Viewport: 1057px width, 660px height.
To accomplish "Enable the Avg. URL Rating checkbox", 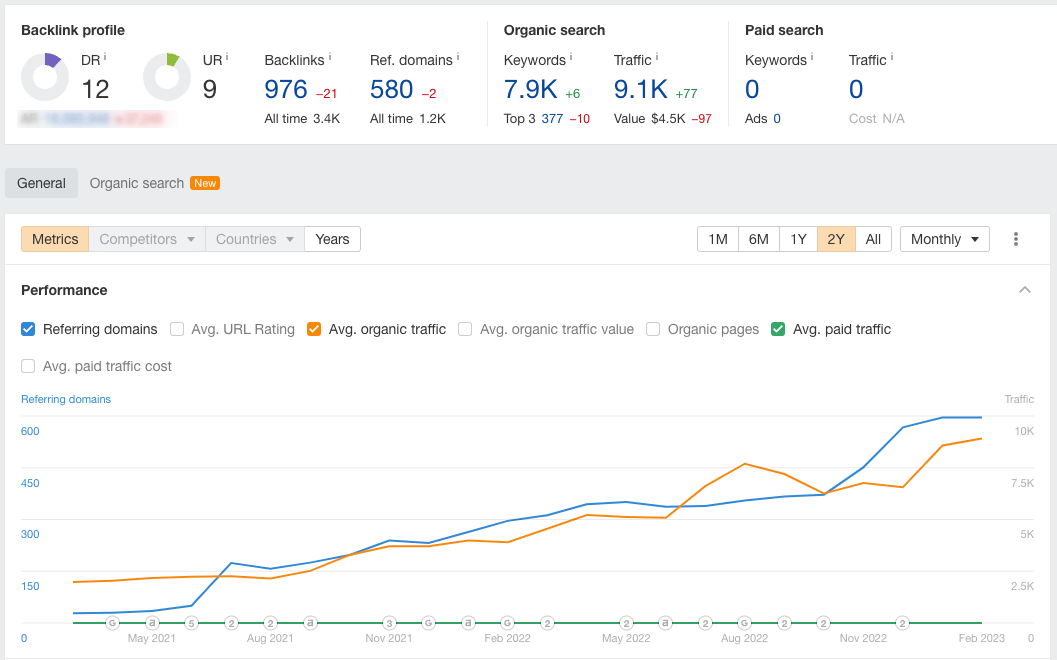I will point(177,329).
